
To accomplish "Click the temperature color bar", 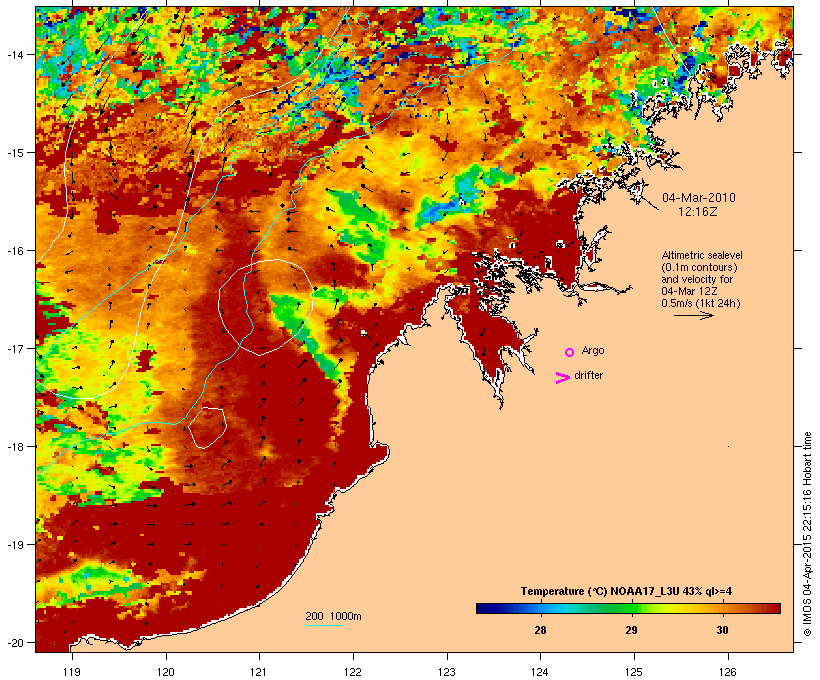I will click(x=628, y=608).
